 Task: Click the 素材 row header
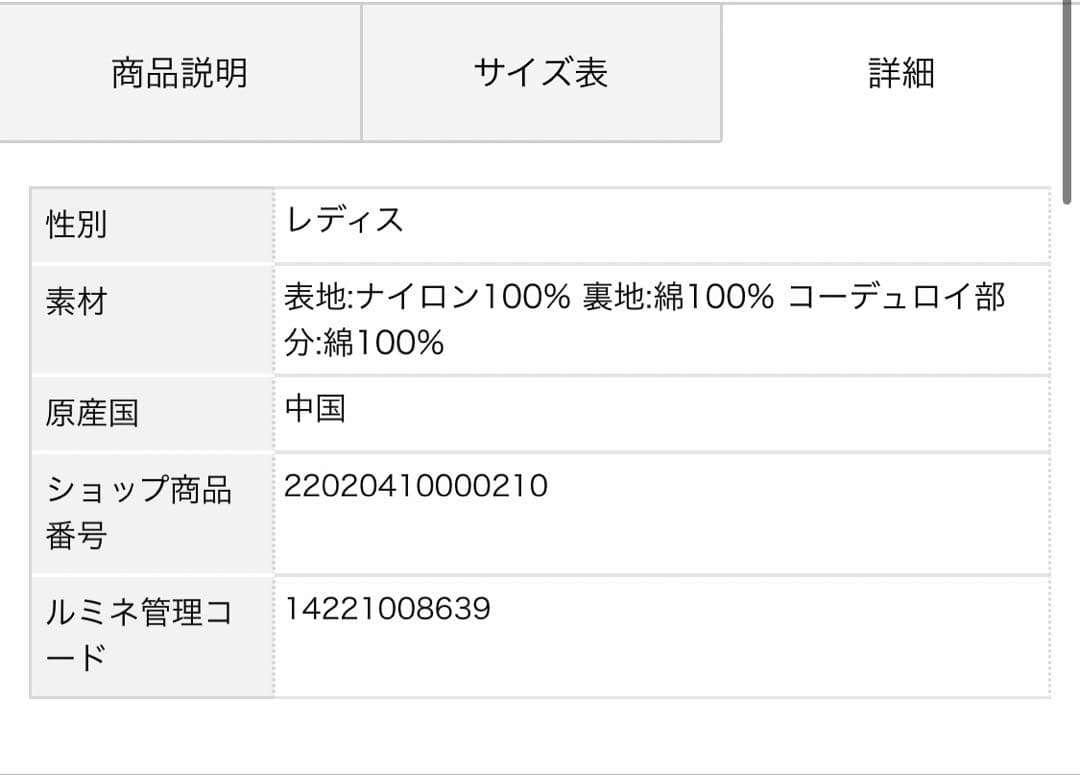coord(75,303)
